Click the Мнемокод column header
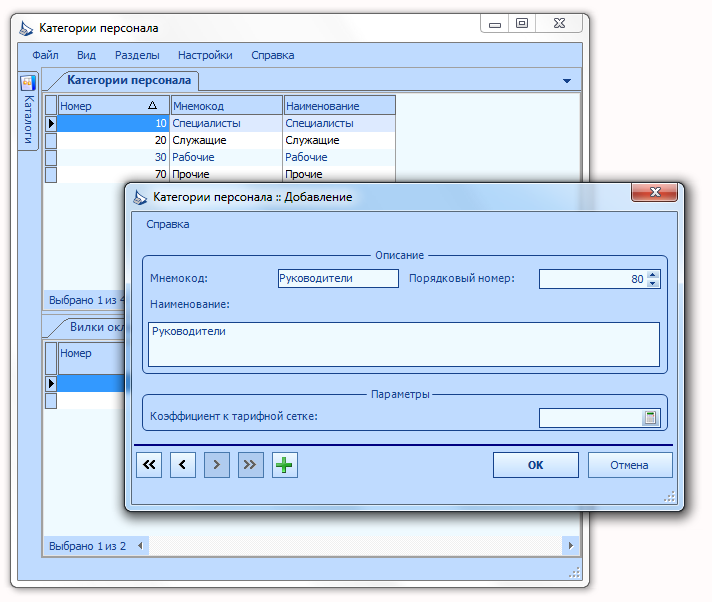 (x=227, y=106)
